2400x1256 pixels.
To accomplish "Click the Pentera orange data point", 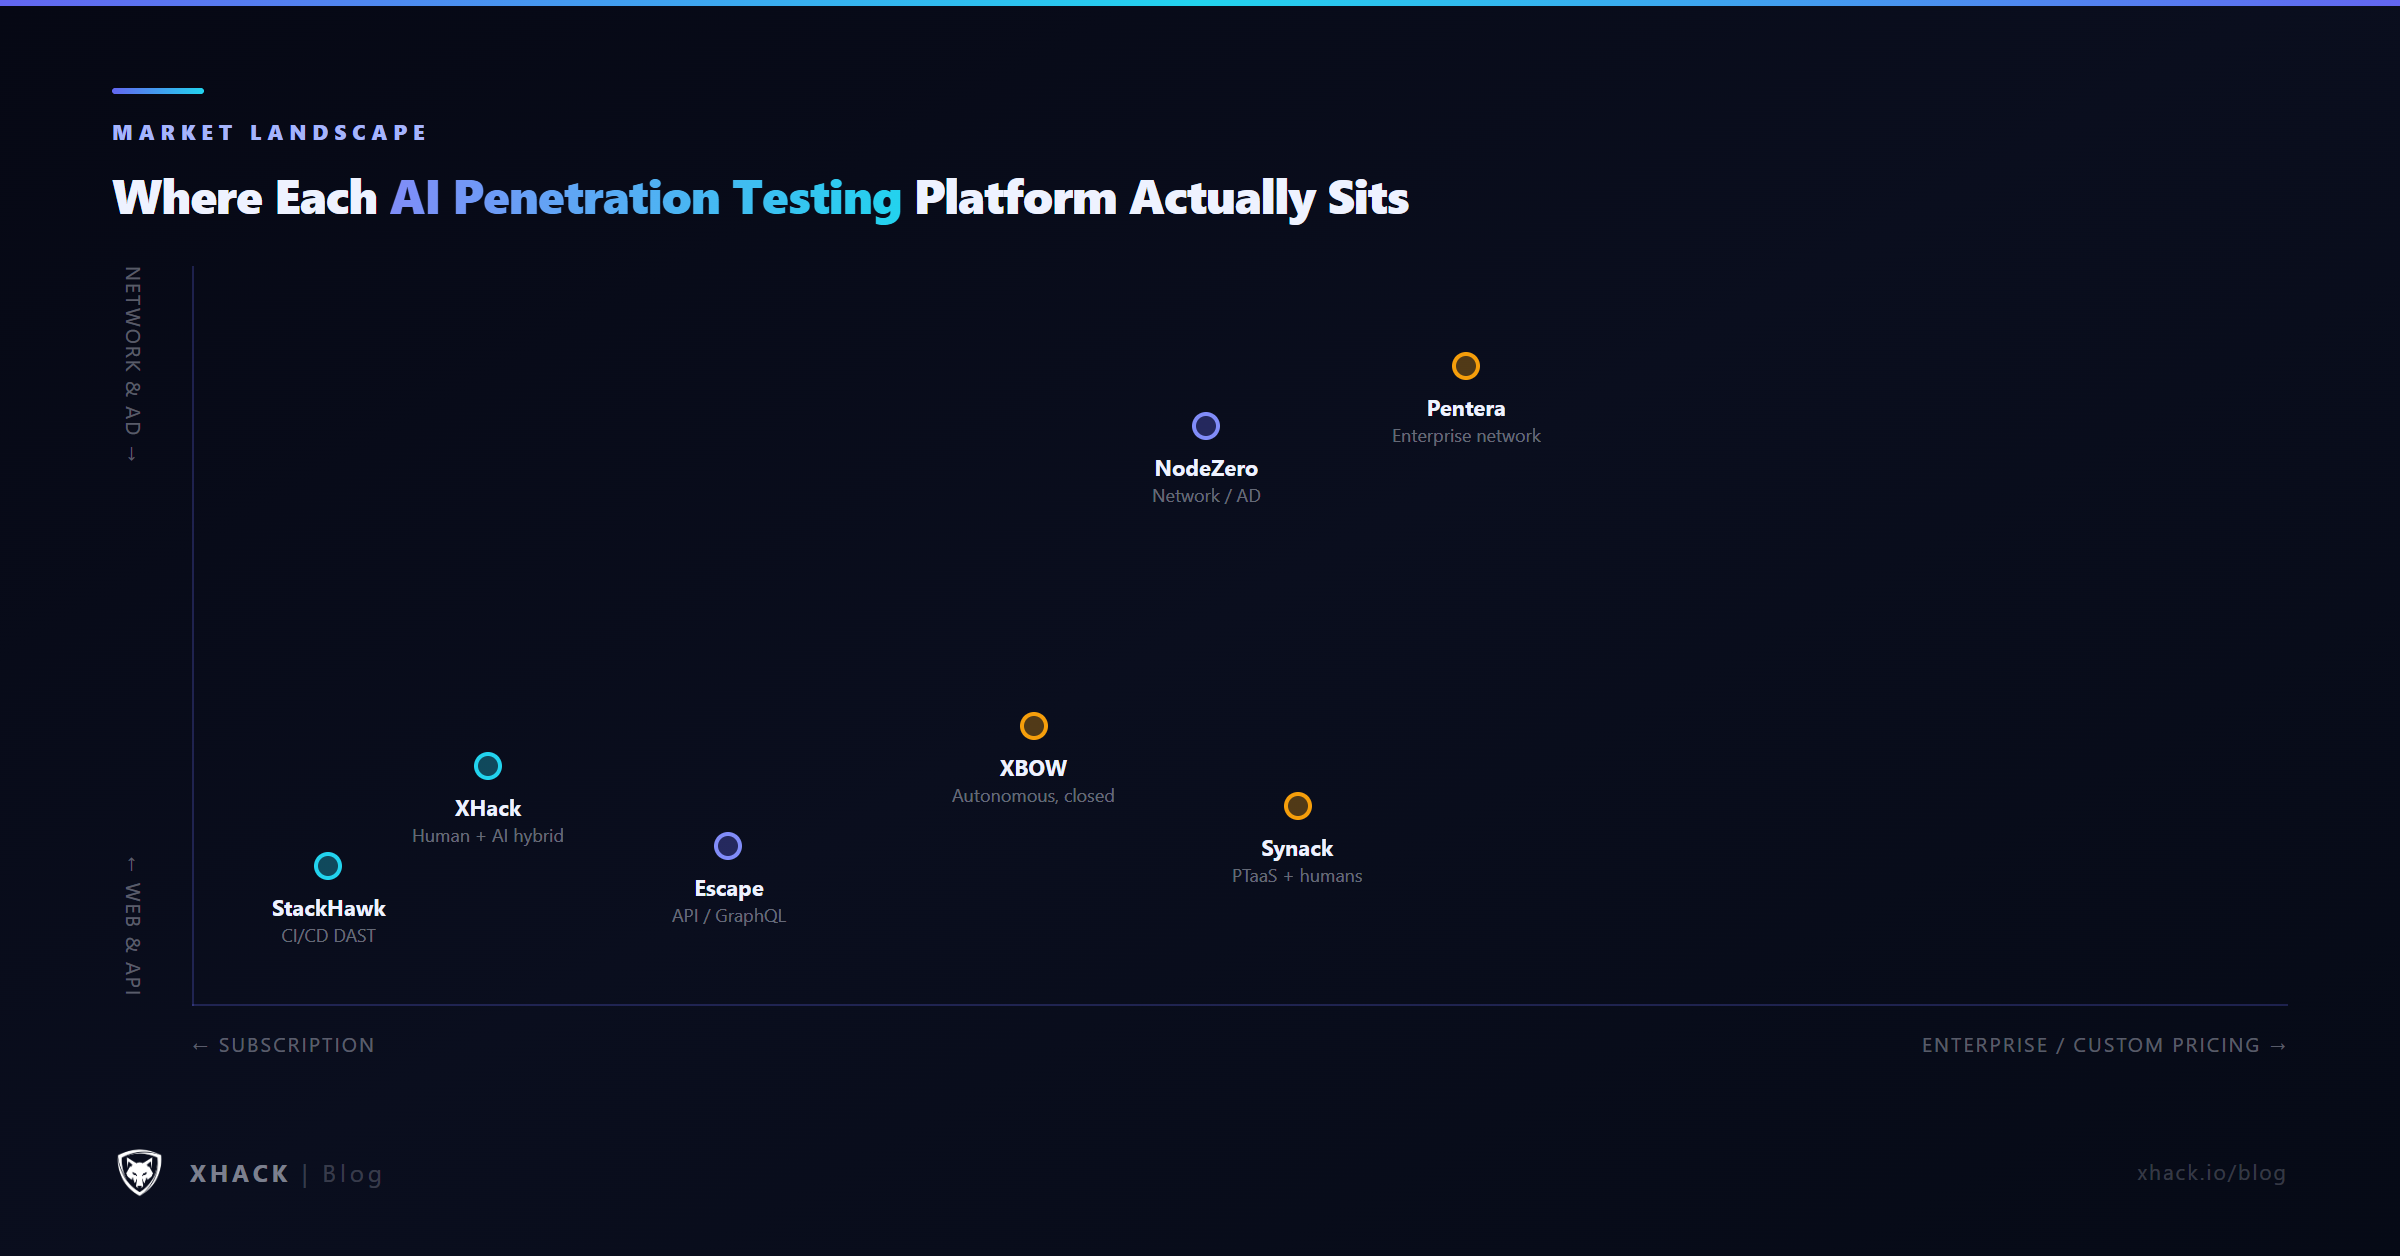I will [x=1466, y=366].
